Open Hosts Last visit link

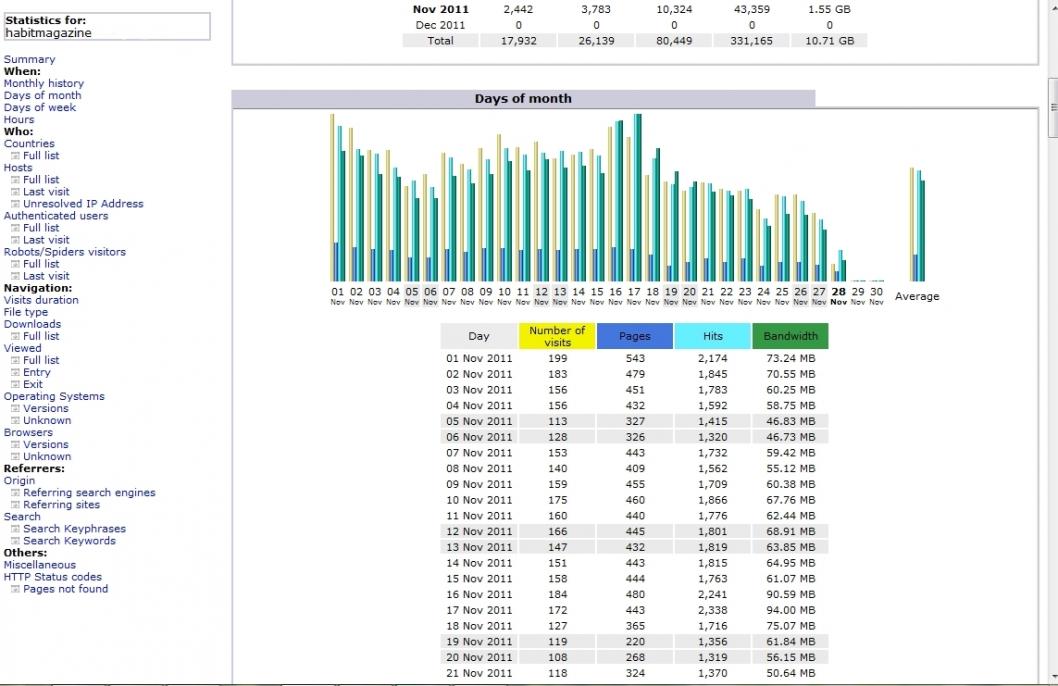click(46, 192)
